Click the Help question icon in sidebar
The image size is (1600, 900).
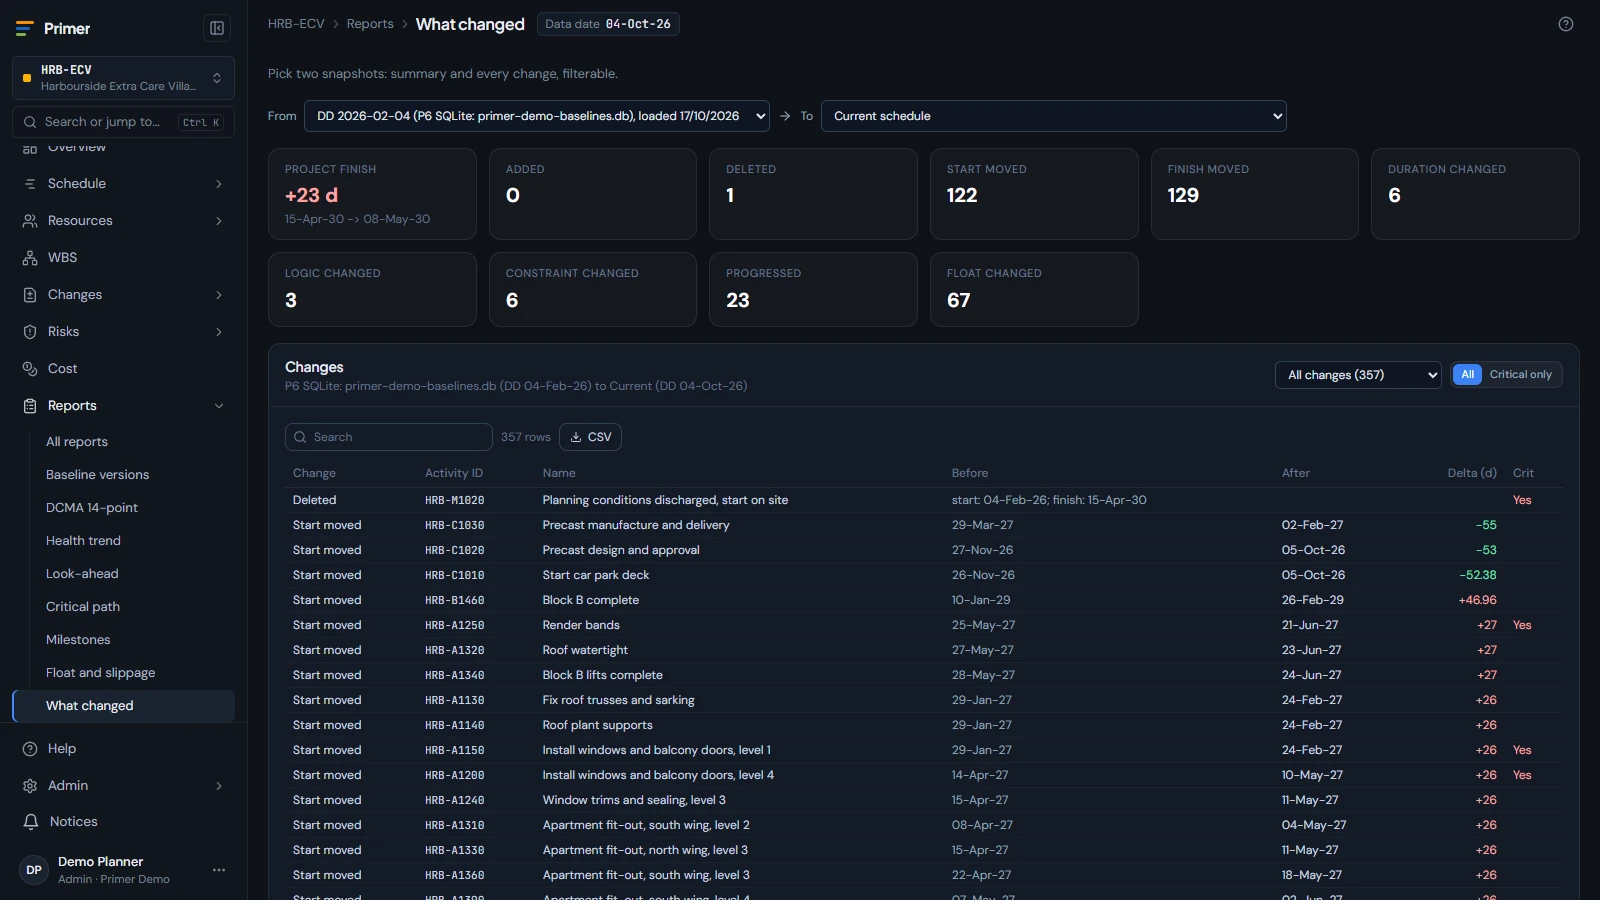[x=30, y=749]
